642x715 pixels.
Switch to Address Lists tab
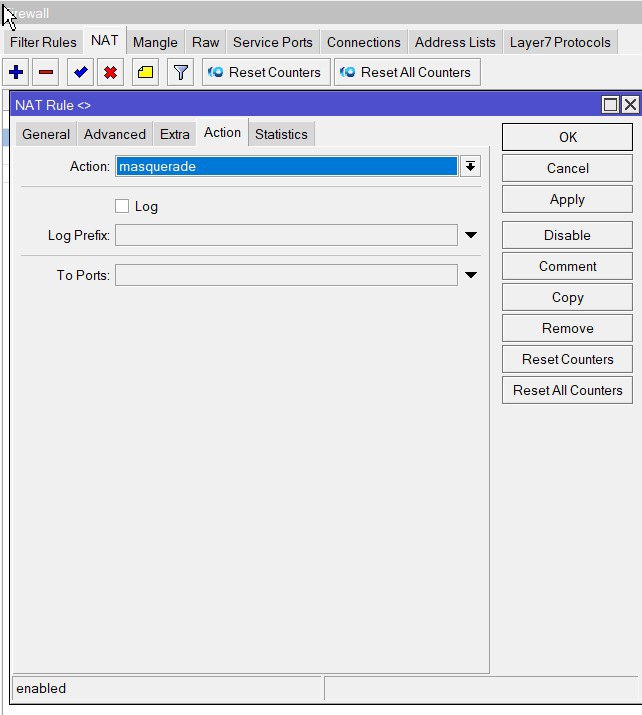point(455,42)
